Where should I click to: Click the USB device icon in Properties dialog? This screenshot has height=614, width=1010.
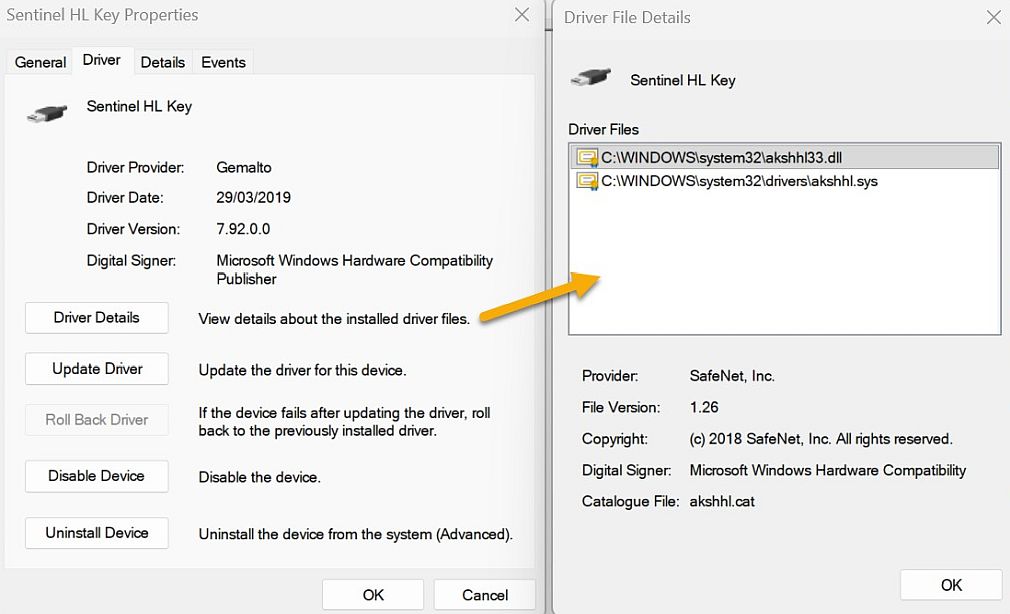click(46, 113)
